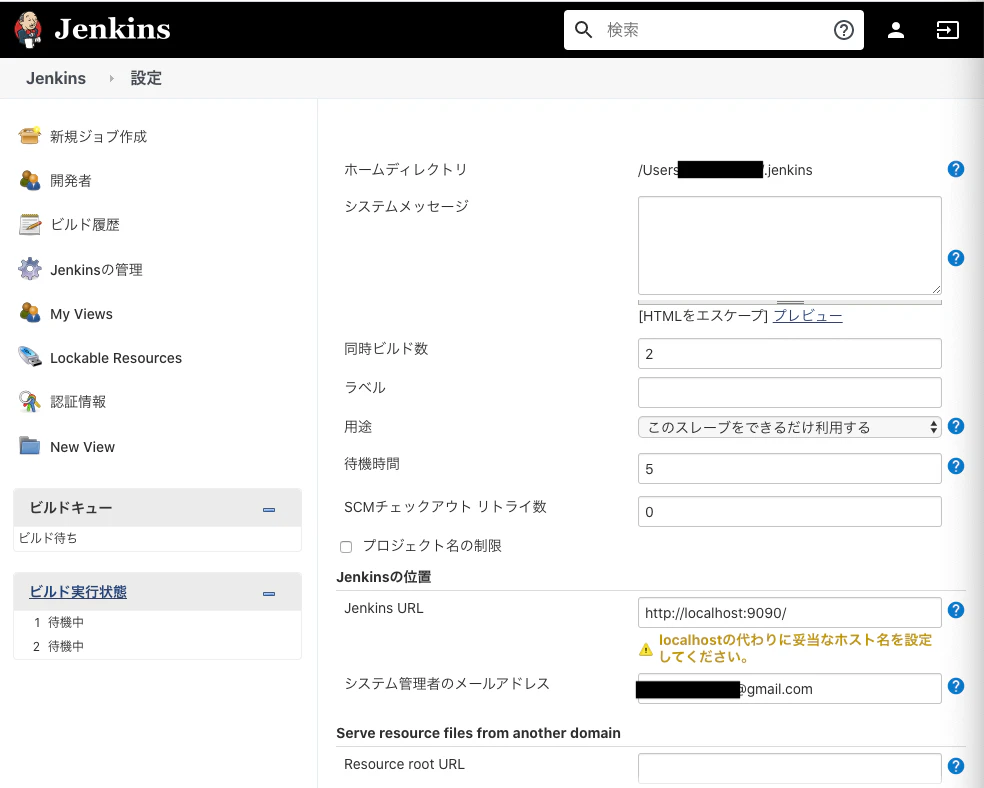Click breadcrumb arrow after Jenkins

click(x=111, y=78)
